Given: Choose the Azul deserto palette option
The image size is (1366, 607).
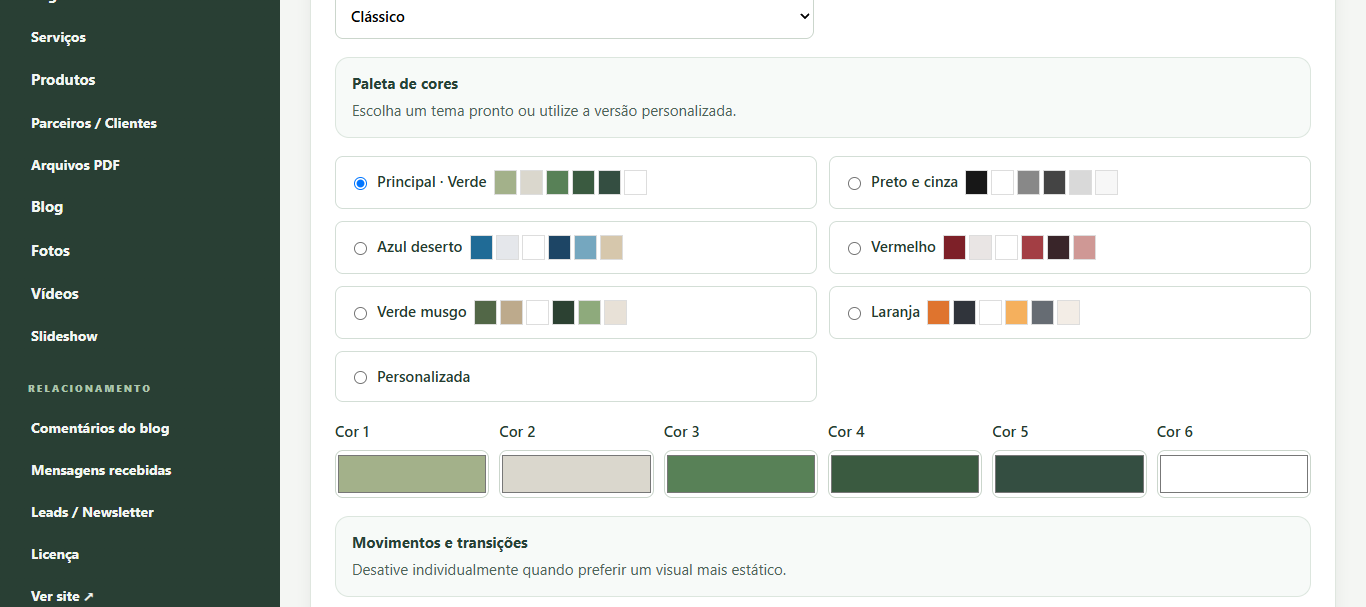Looking at the screenshot, I should (360, 248).
